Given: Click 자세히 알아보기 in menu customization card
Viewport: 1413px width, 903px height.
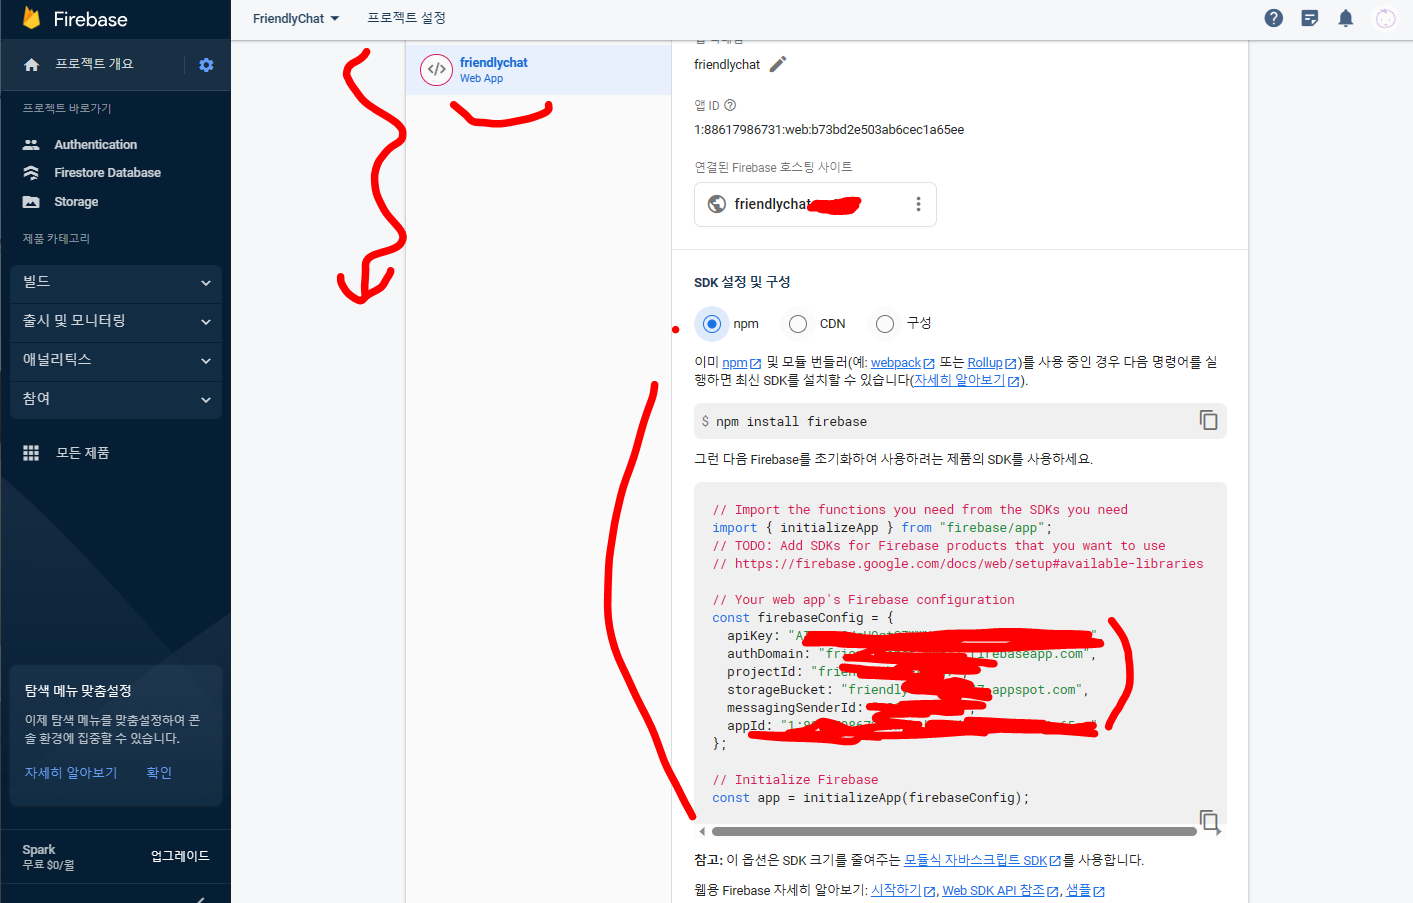Looking at the screenshot, I should tap(71, 773).
